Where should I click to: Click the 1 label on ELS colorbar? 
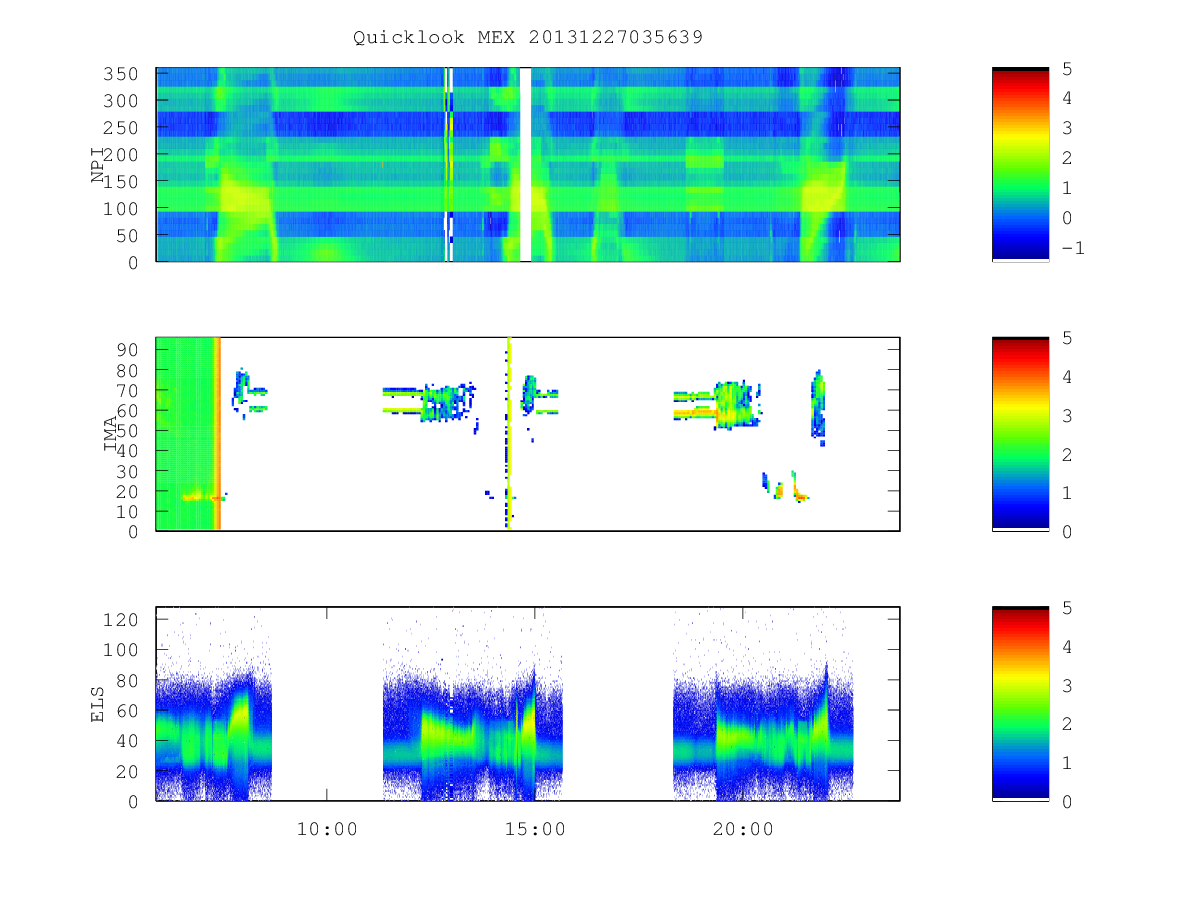(x=1066, y=763)
